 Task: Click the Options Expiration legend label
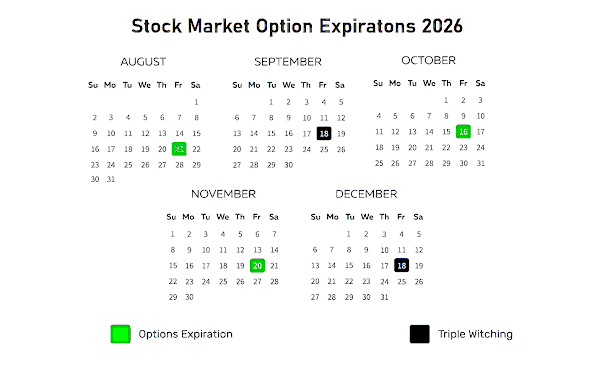(x=186, y=334)
